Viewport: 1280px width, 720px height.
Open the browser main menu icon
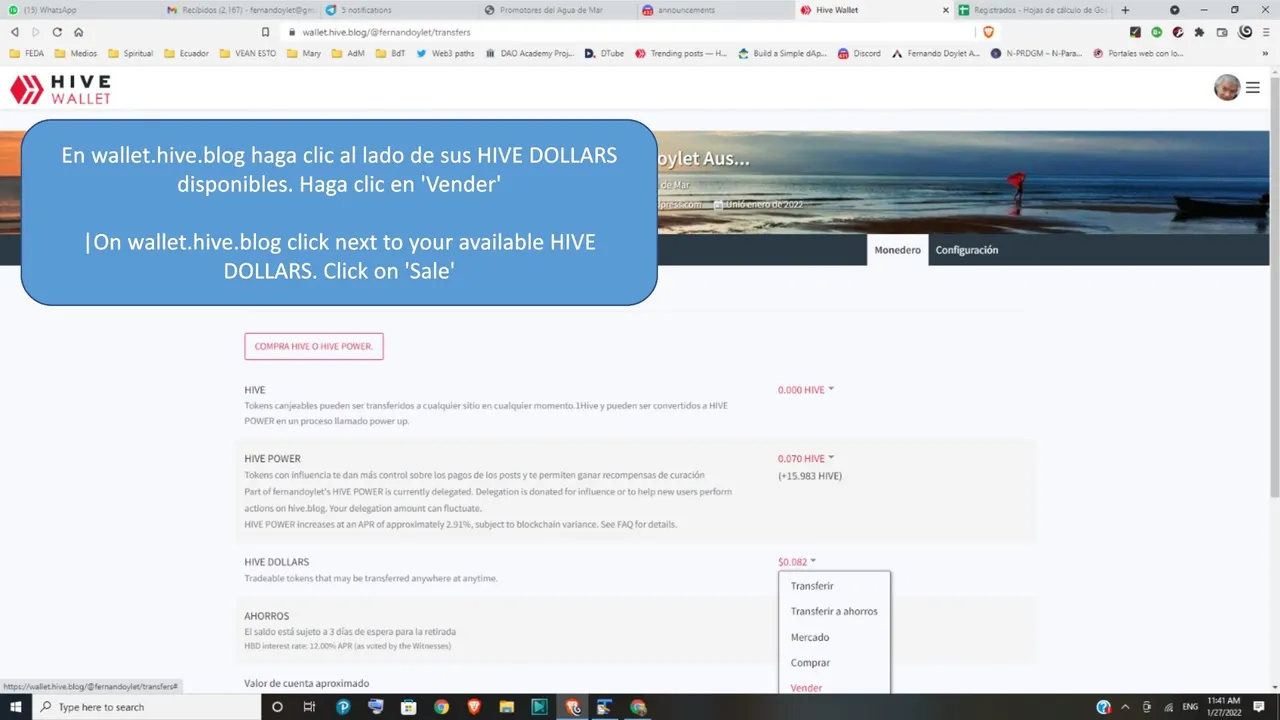pyautogui.click(x=1266, y=32)
